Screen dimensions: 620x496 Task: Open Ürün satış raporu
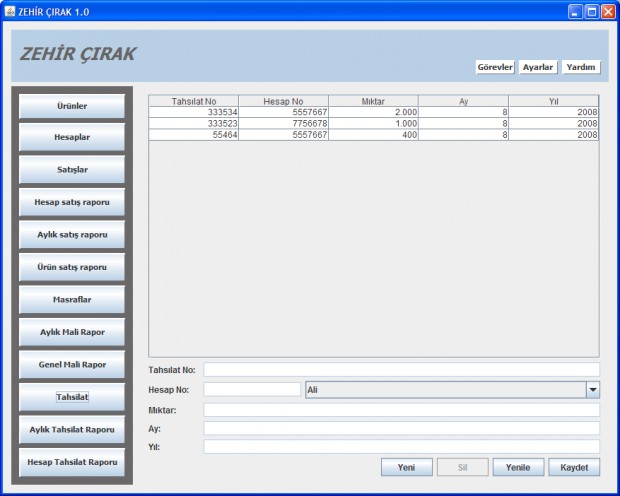[72, 267]
